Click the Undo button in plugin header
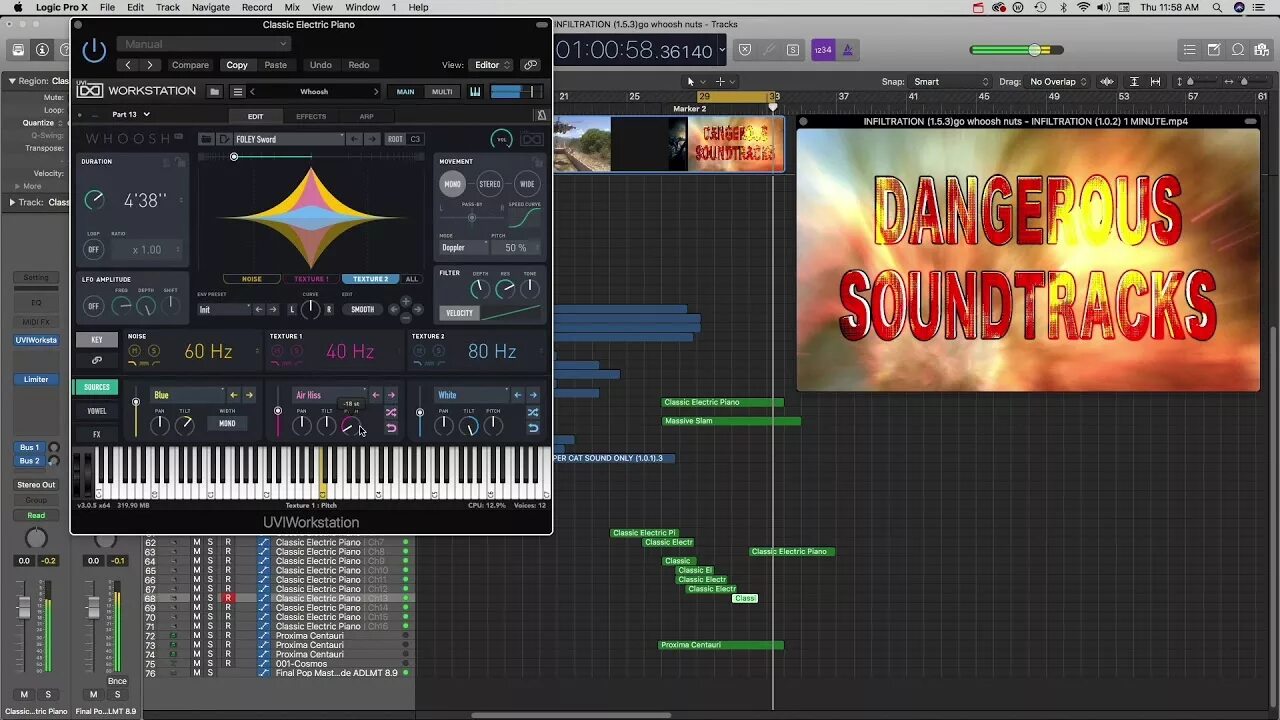This screenshot has width=1280, height=720. click(320, 65)
